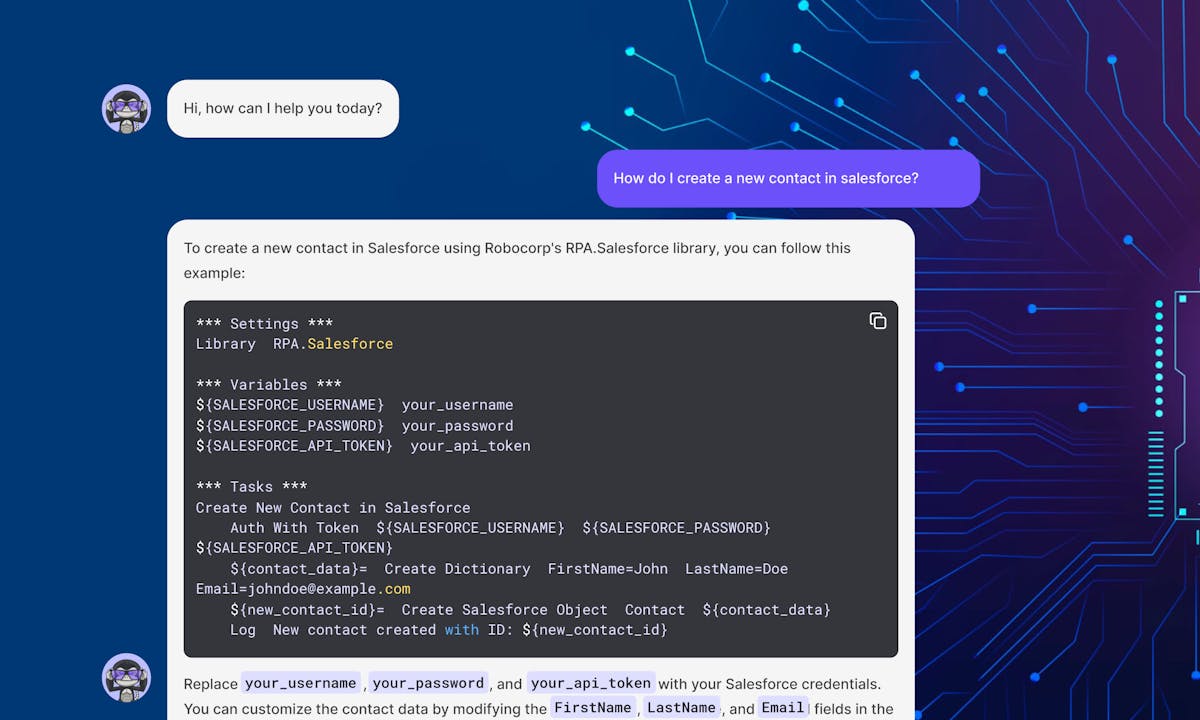The width and height of the screenshot is (1200, 720).
Task: Click the inline 'your_password' code tag
Action: point(428,683)
